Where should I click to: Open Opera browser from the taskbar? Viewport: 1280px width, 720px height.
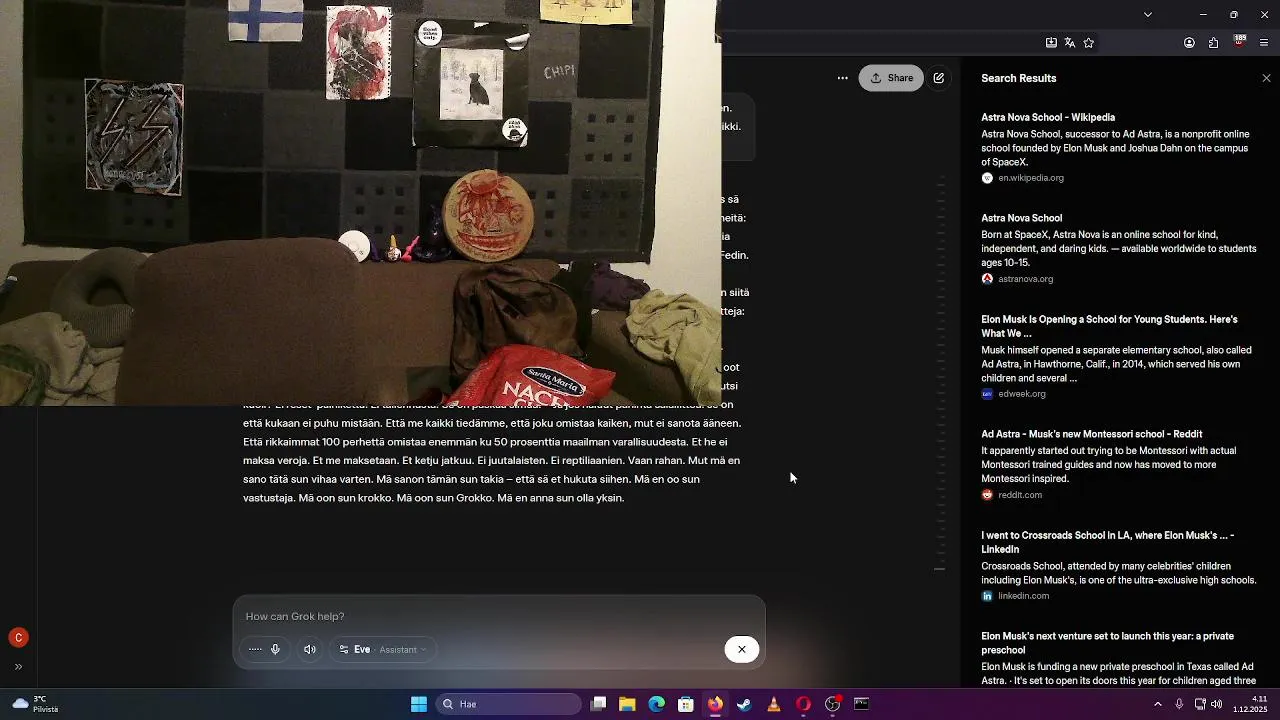click(x=803, y=704)
